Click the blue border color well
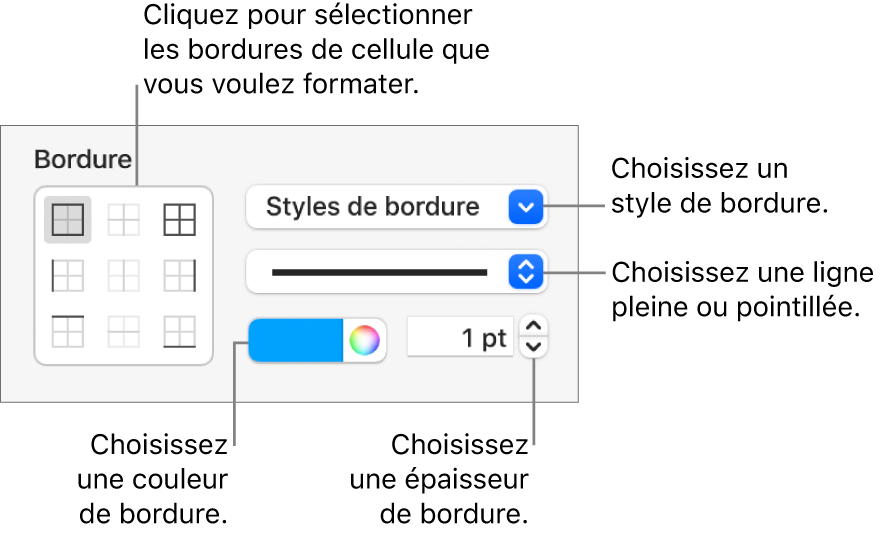This screenshot has height=540, width=888. point(296,340)
